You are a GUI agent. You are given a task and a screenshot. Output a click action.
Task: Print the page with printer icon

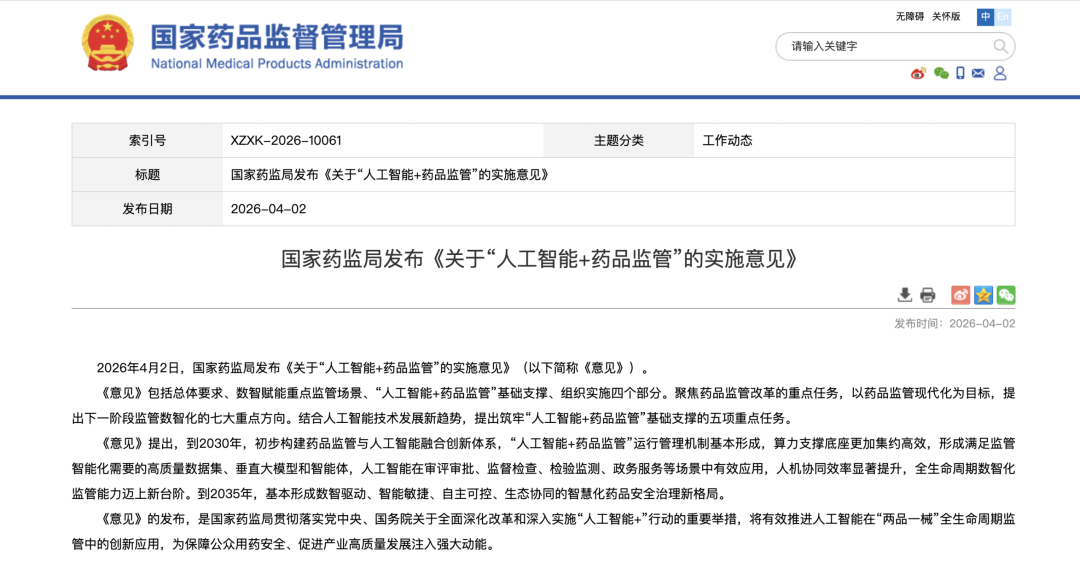[x=928, y=295]
